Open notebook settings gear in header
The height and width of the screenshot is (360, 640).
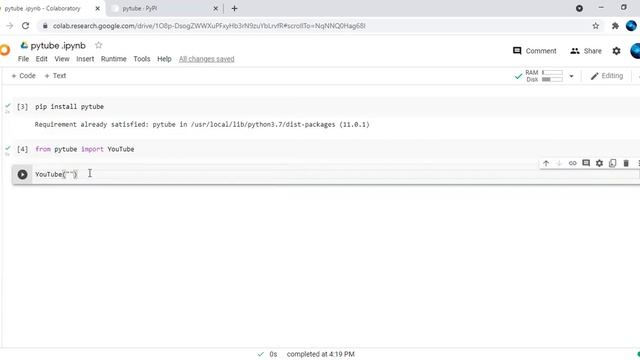click(x=616, y=51)
